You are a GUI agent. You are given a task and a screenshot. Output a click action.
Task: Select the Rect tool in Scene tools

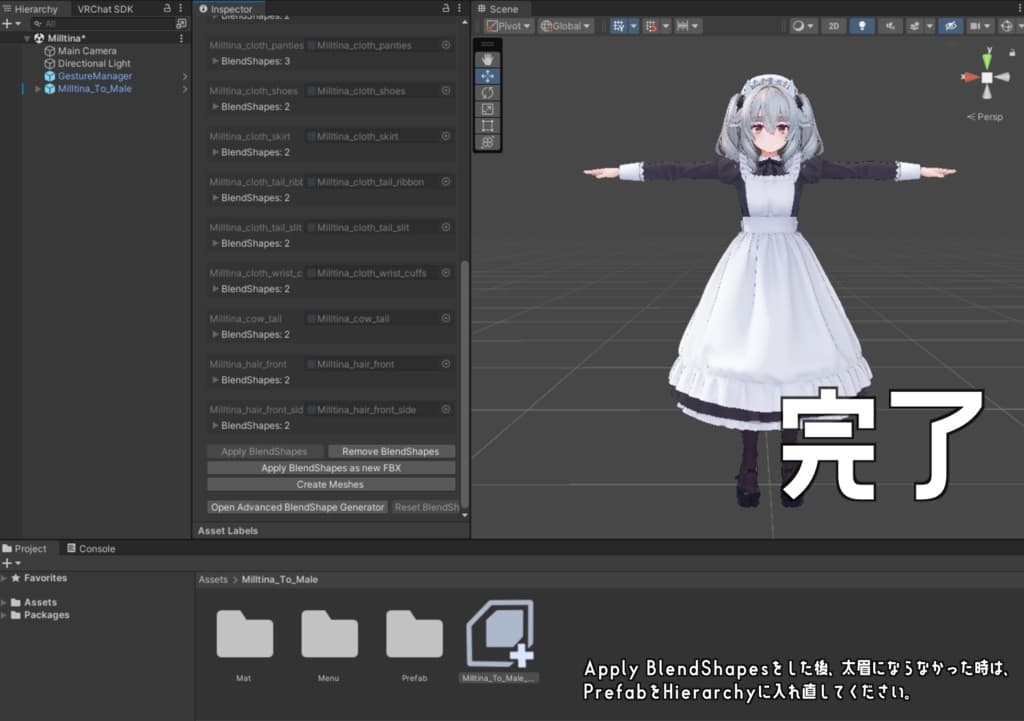click(x=487, y=125)
